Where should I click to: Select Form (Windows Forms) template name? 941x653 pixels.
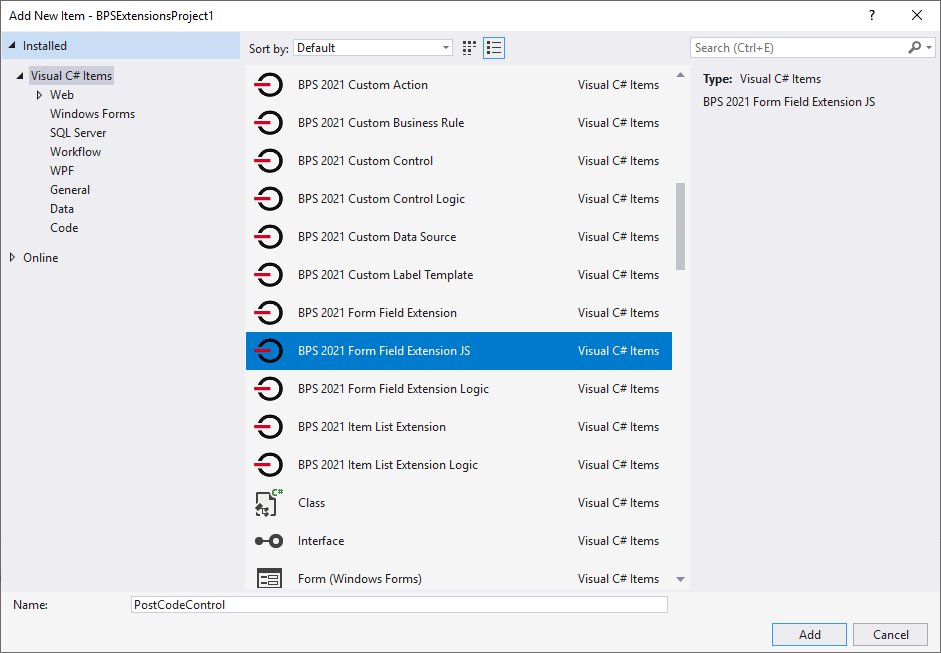[x=359, y=579]
